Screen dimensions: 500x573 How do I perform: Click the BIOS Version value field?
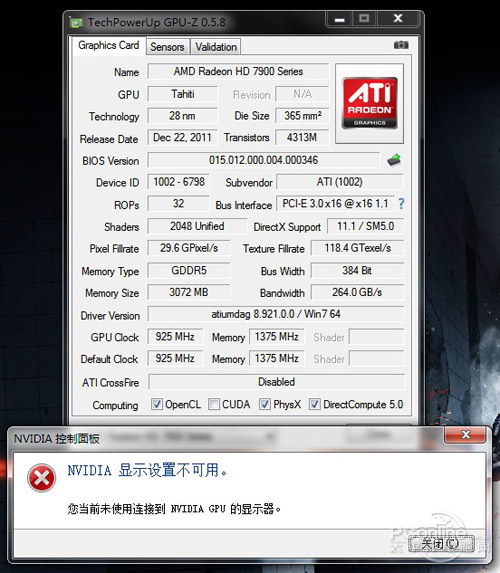coord(264,160)
